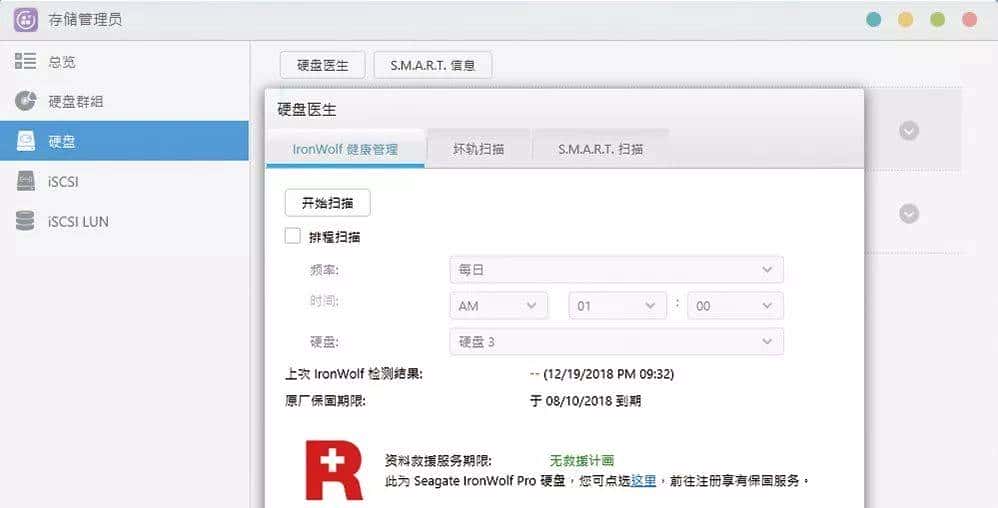Image resolution: width=998 pixels, height=508 pixels.
Task: Open the AM/PM time dropdown
Action: [x=499, y=306]
